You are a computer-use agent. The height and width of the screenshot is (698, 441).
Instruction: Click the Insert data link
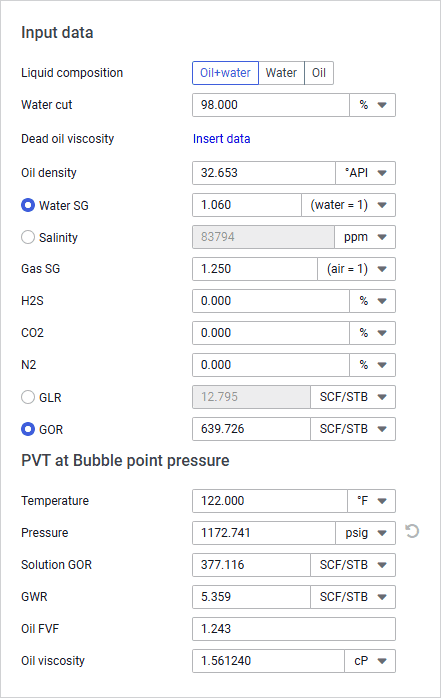point(222,139)
